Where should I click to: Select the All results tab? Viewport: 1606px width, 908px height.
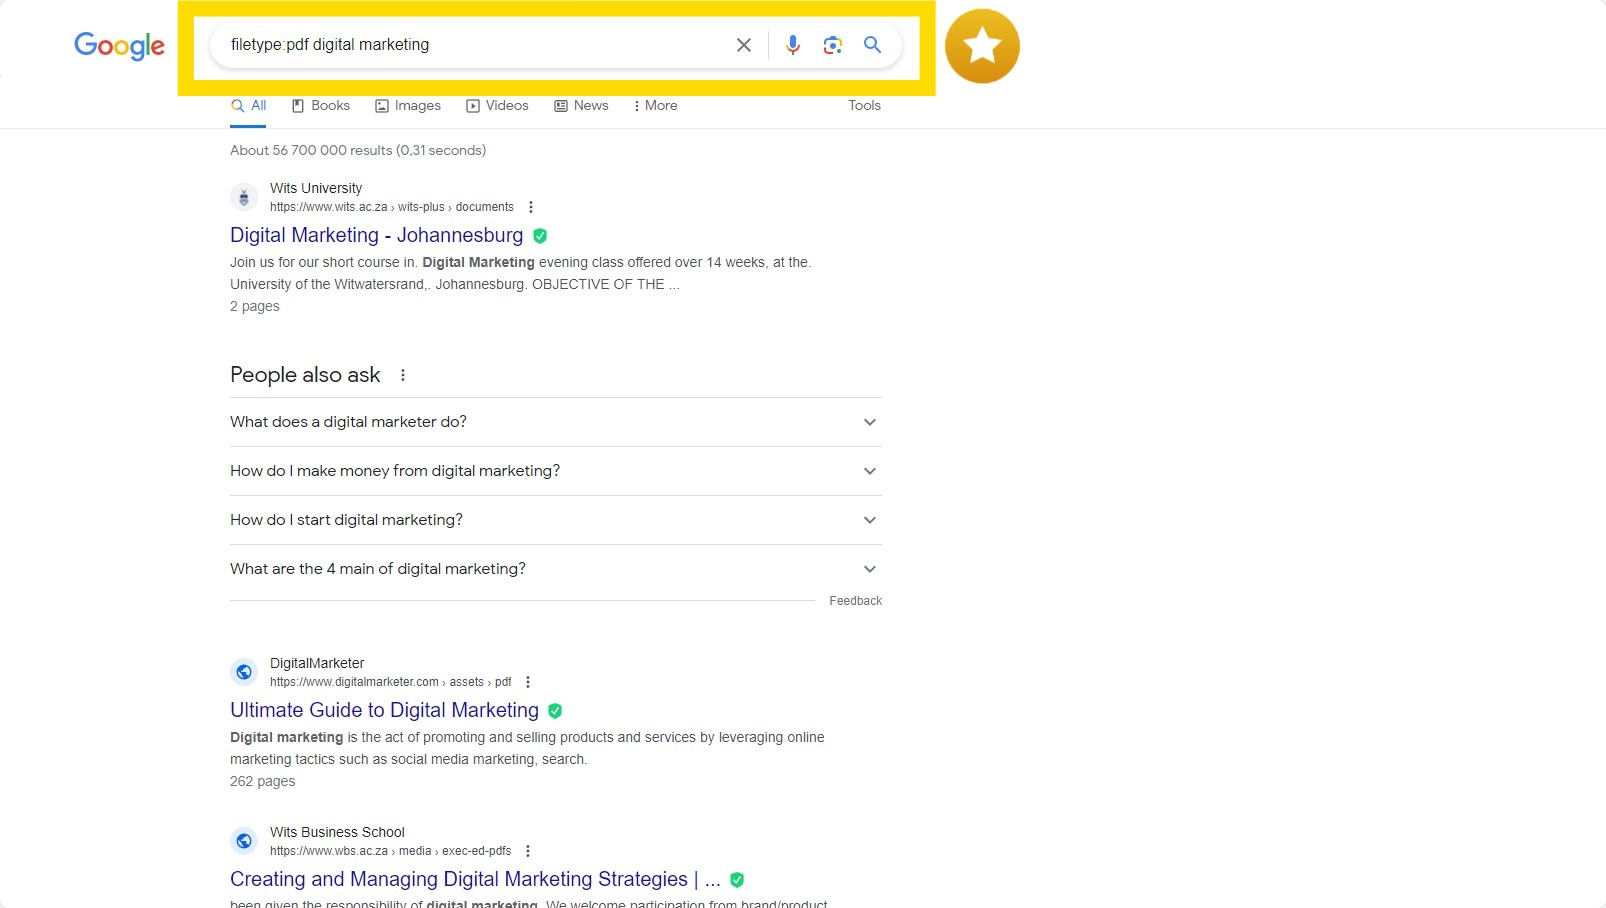(248, 106)
